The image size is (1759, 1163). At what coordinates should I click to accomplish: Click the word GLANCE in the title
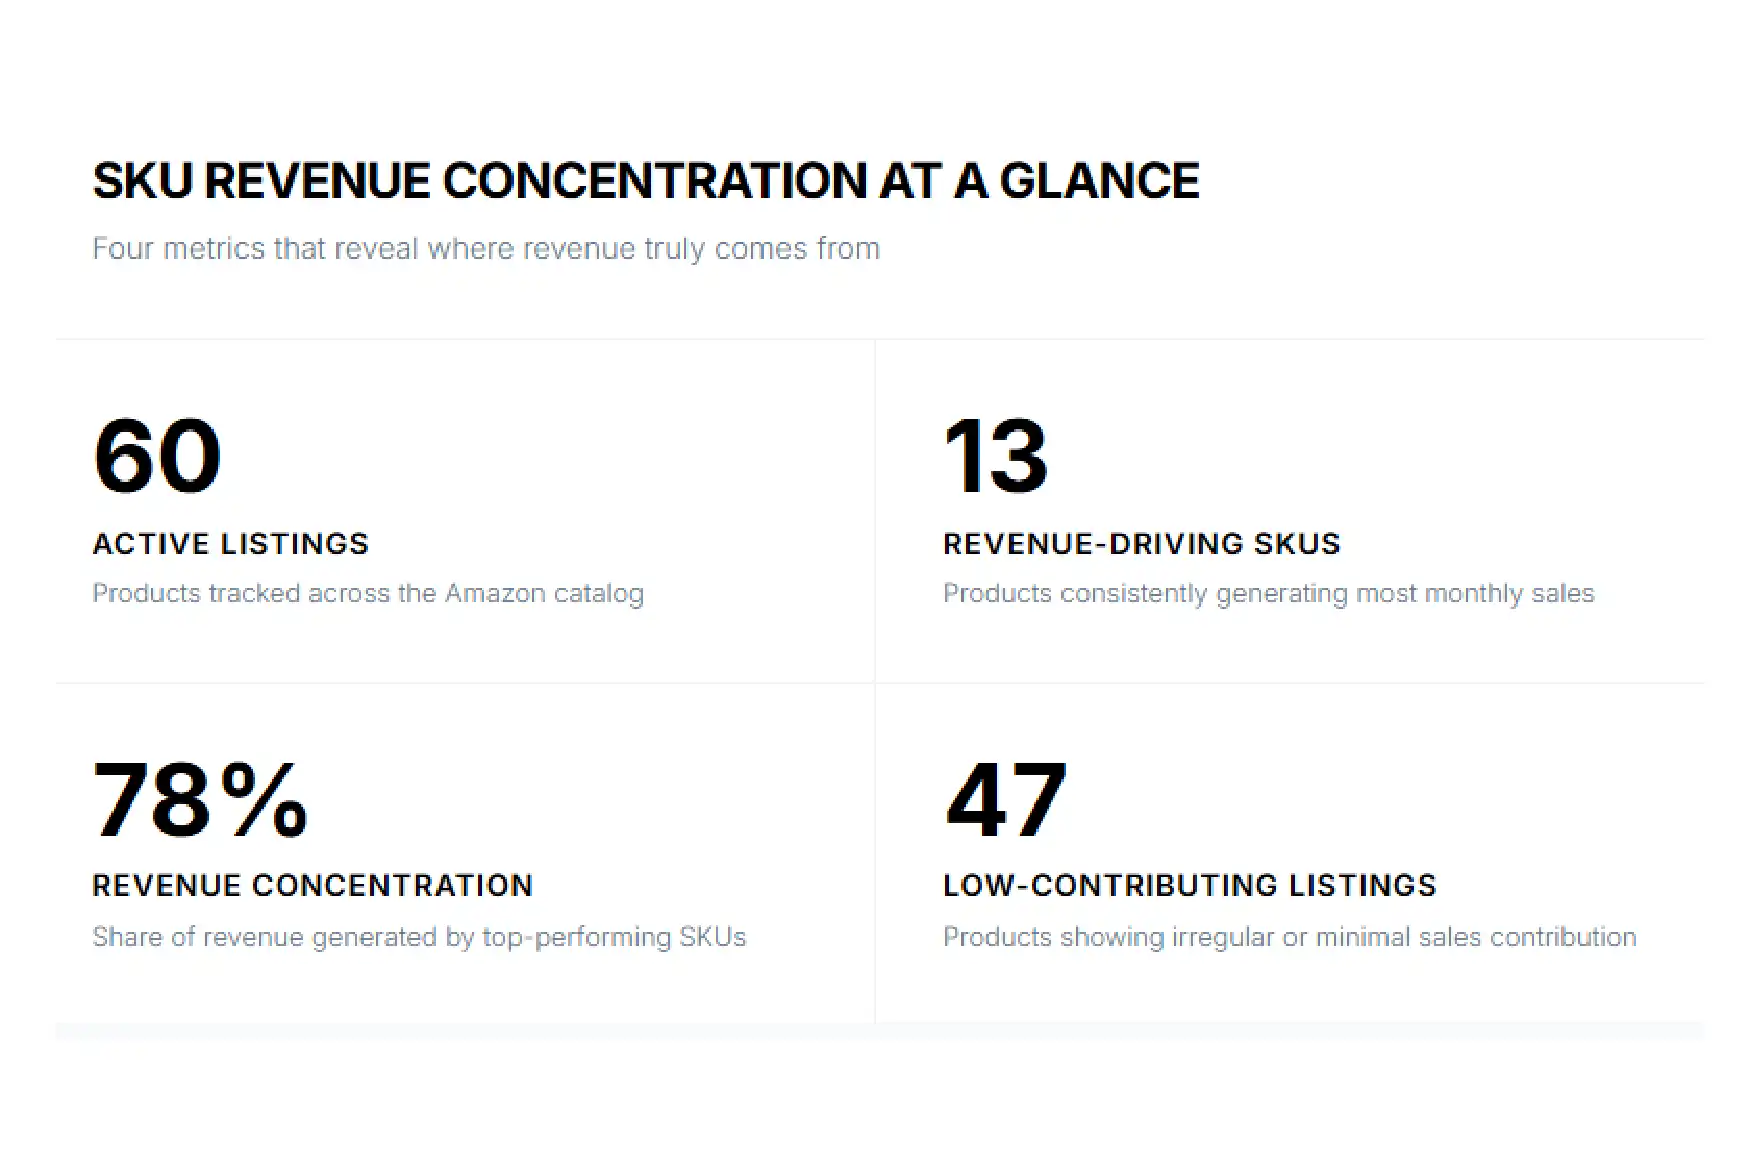click(1099, 181)
